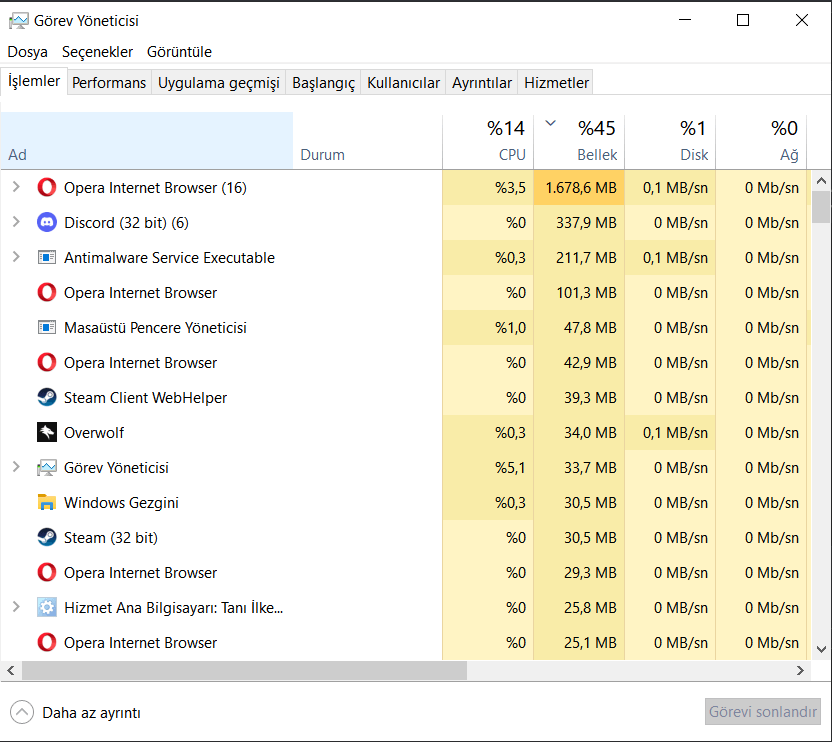This screenshot has height=742, width=832.
Task: Switch to the Performans tab
Action: (x=109, y=83)
